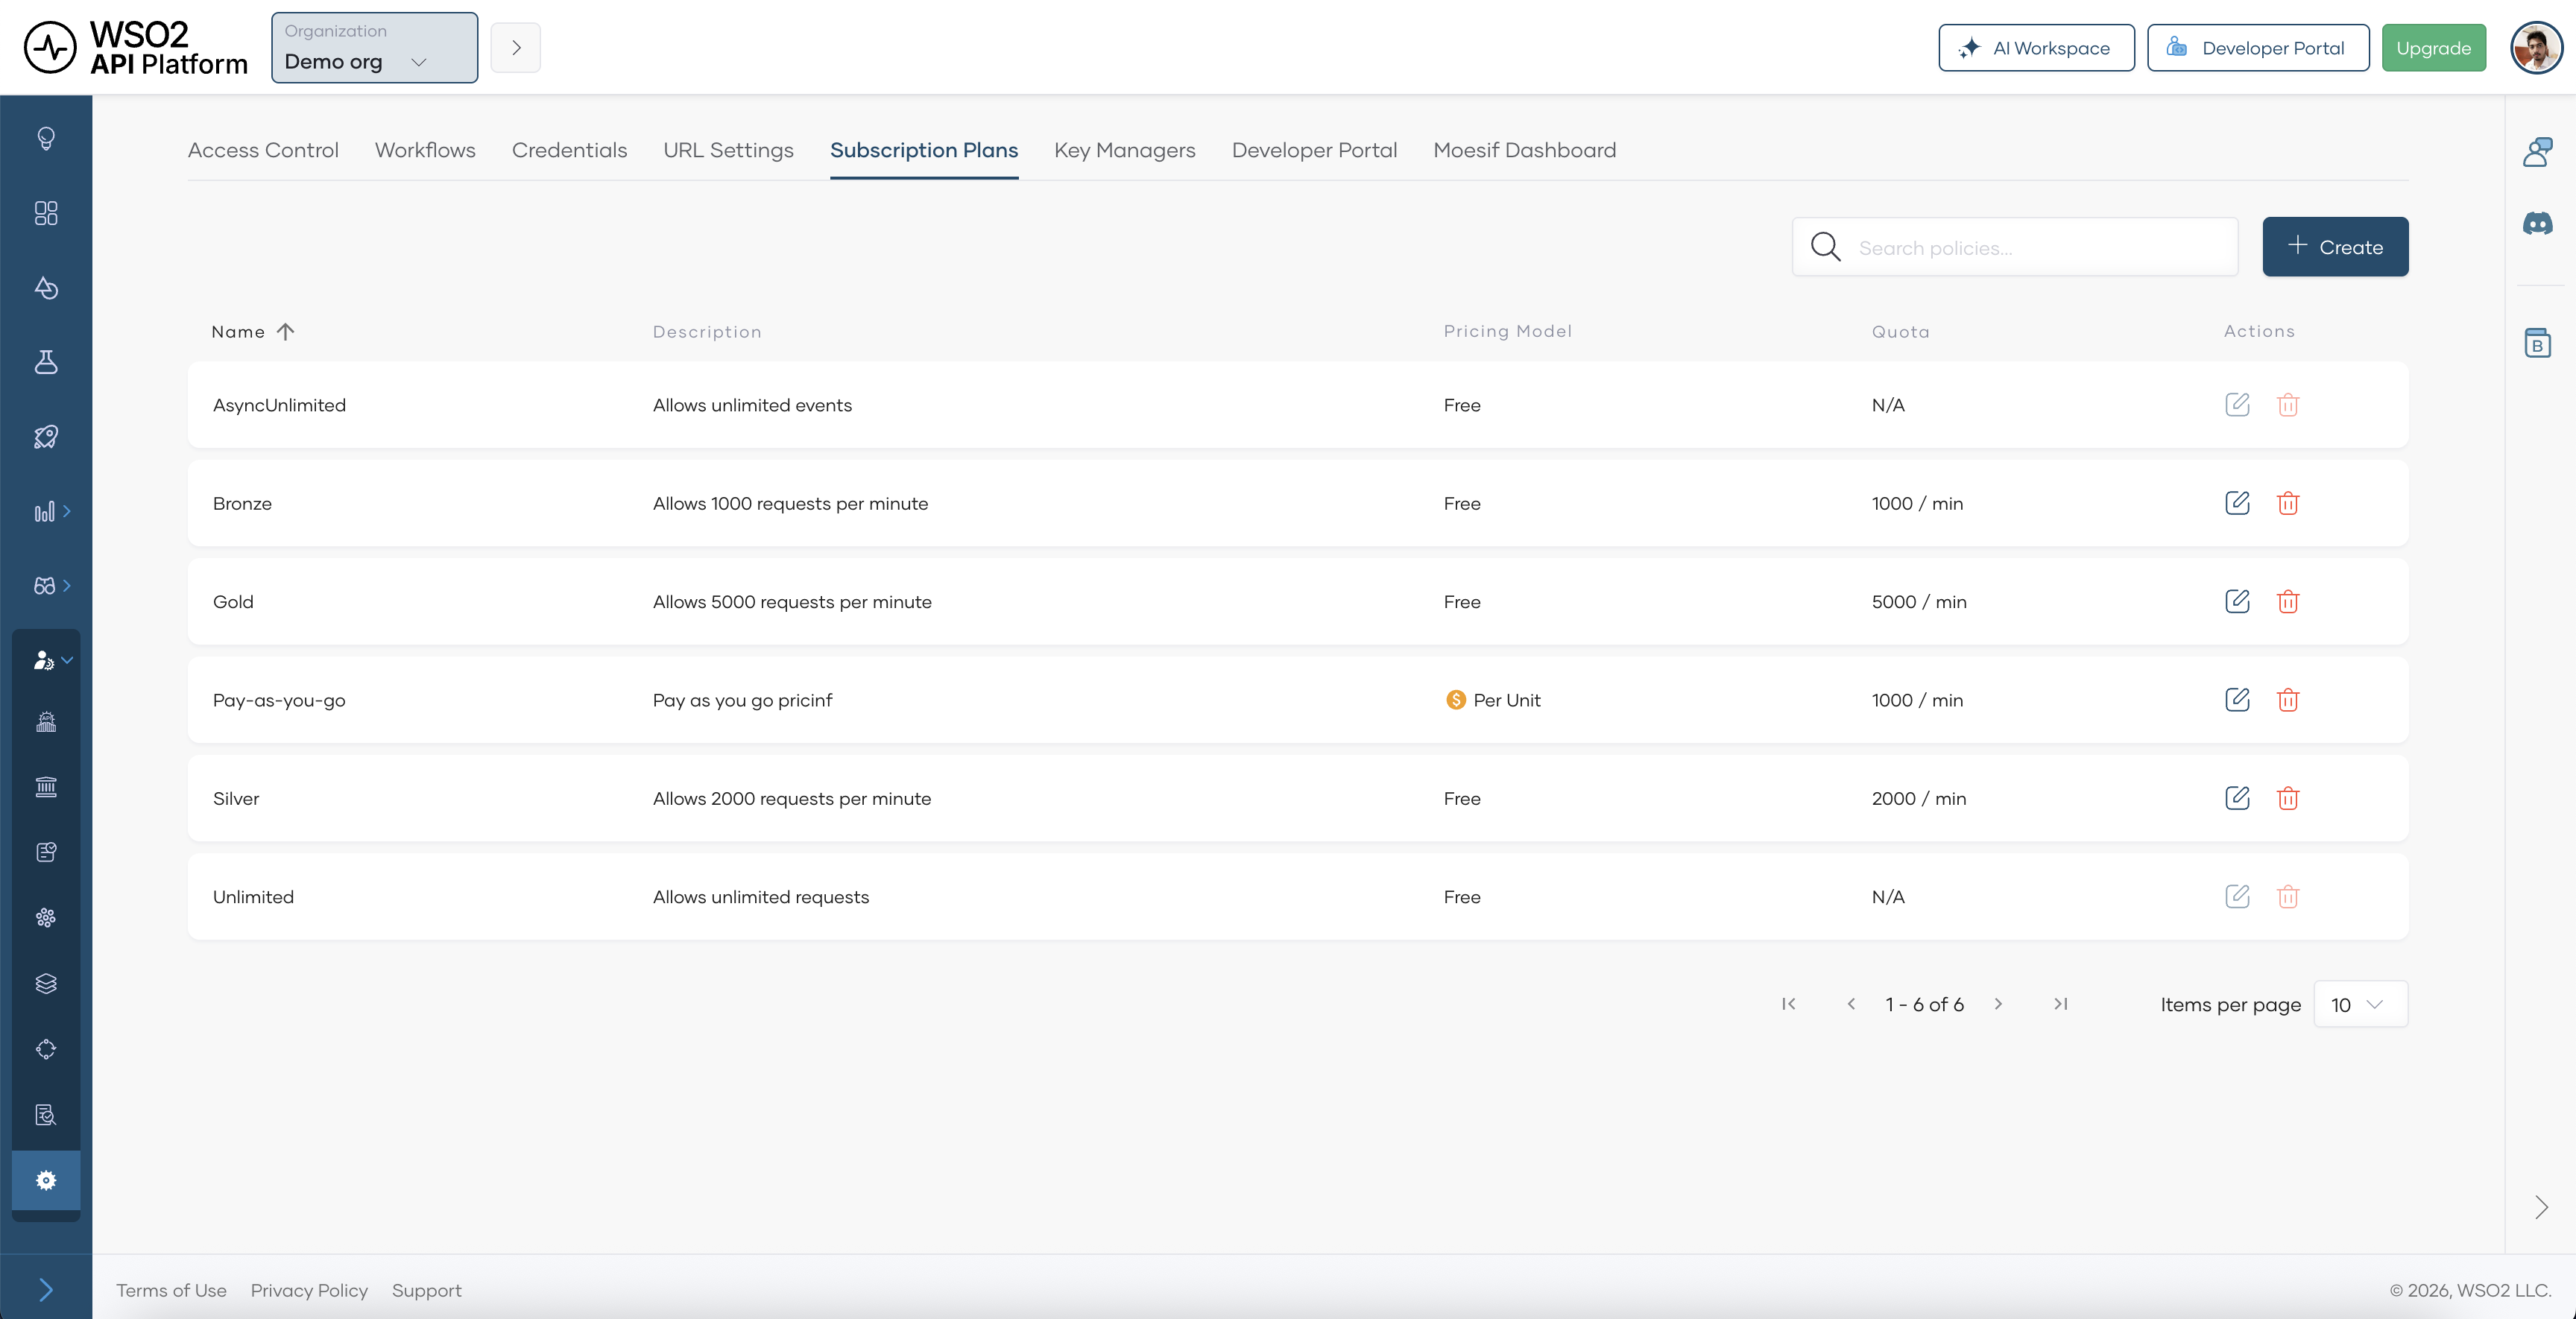Click the rocket deploy icon in sidebar
2576x1319 pixels.
pyautogui.click(x=46, y=437)
